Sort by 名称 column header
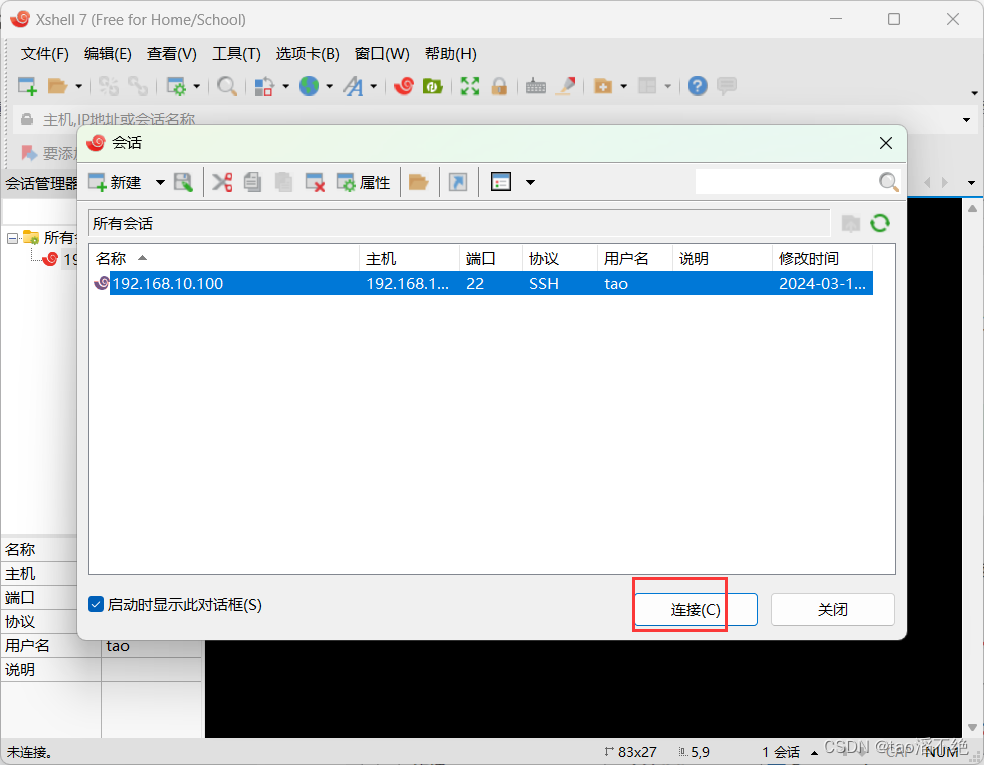This screenshot has width=984, height=765. [x=224, y=259]
